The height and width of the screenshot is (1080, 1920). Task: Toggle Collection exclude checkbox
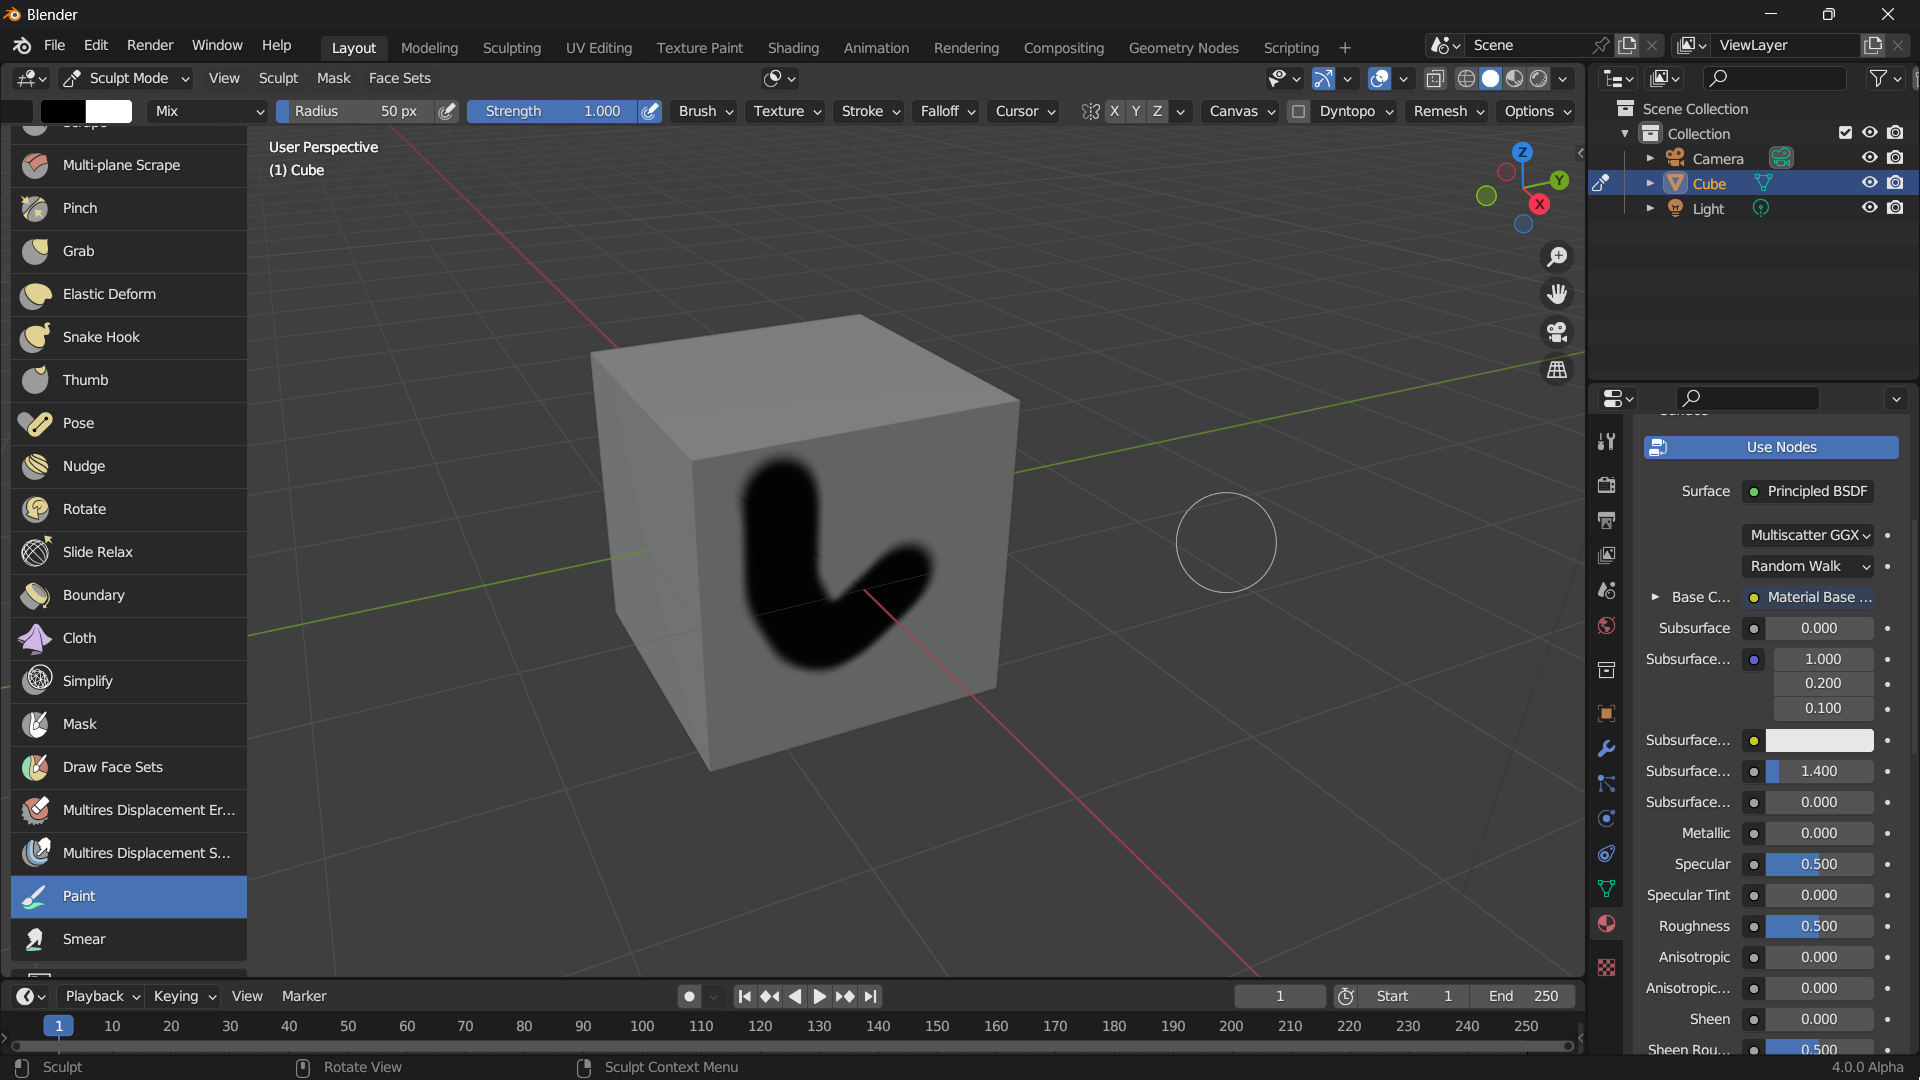[x=1845, y=133]
